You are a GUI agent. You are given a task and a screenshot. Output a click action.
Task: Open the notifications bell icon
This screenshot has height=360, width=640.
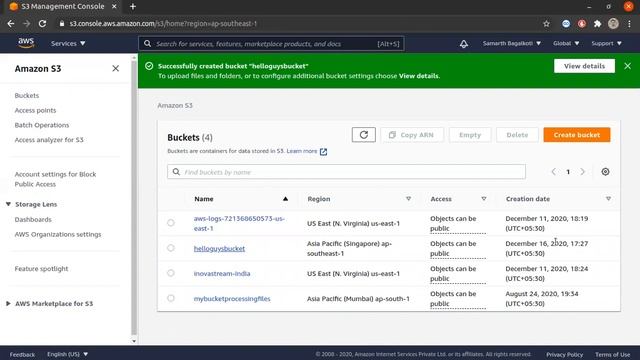click(x=464, y=44)
